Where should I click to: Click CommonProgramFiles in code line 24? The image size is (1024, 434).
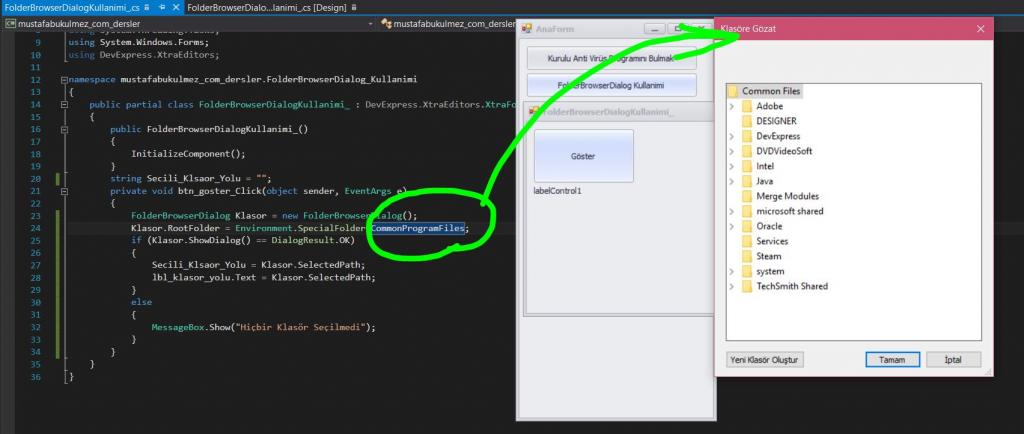tap(417, 228)
